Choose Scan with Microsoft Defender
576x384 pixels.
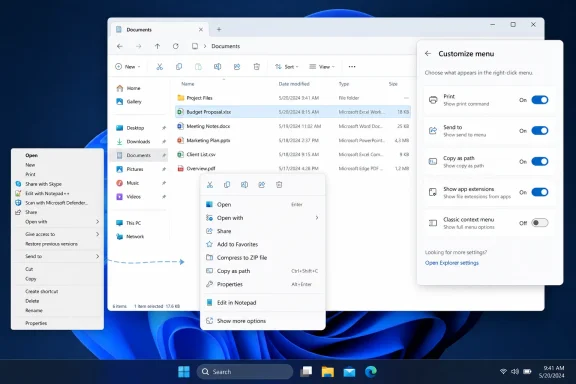(58, 203)
